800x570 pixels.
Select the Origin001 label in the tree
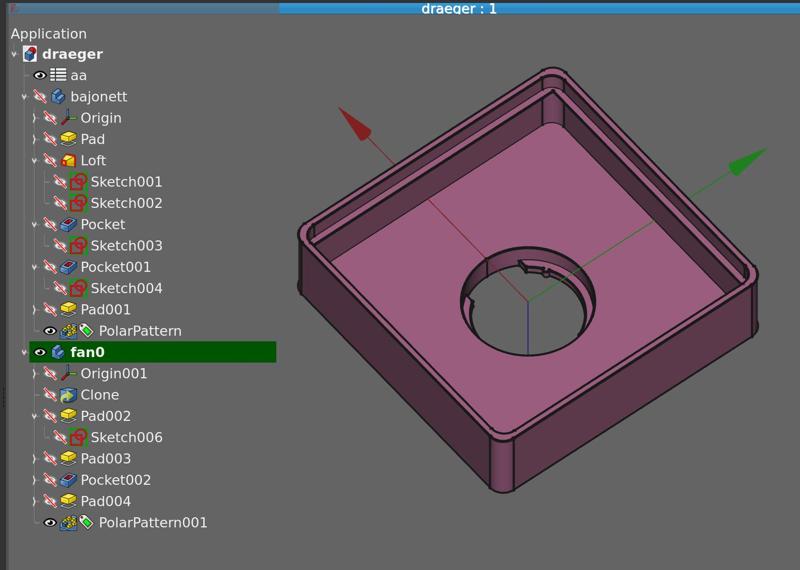click(x=114, y=374)
